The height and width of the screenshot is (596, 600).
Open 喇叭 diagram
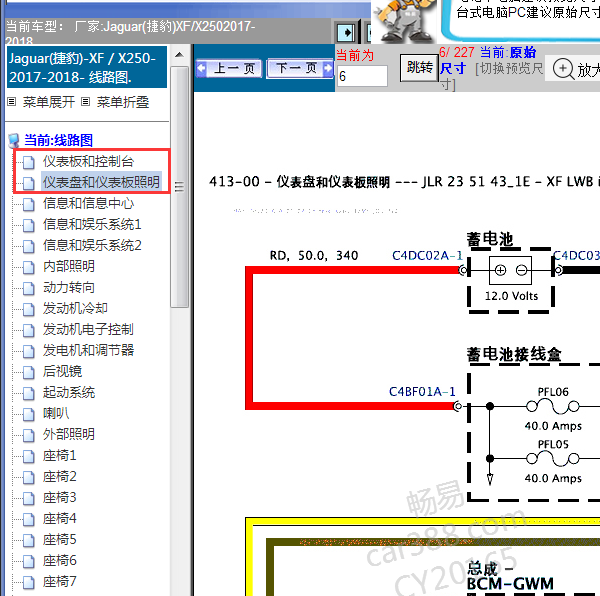coord(55,414)
